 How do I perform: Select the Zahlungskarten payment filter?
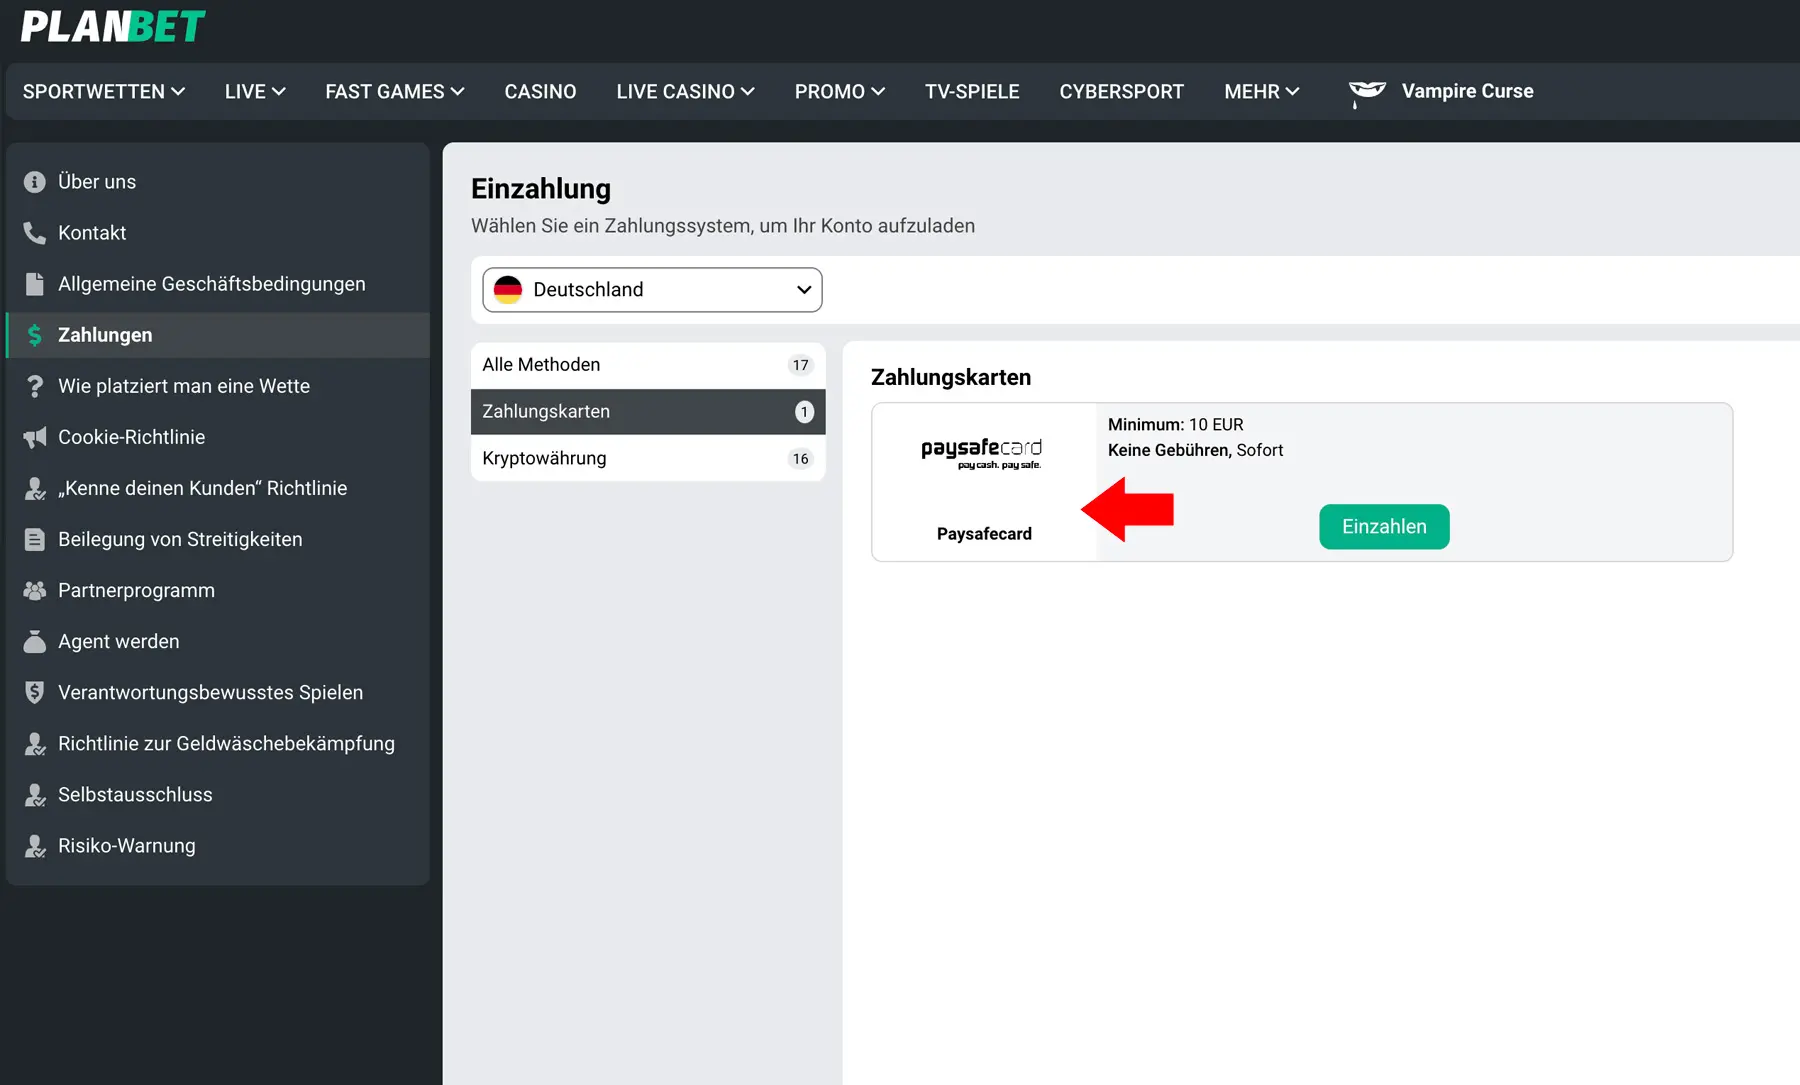pyautogui.click(x=546, y=411)
